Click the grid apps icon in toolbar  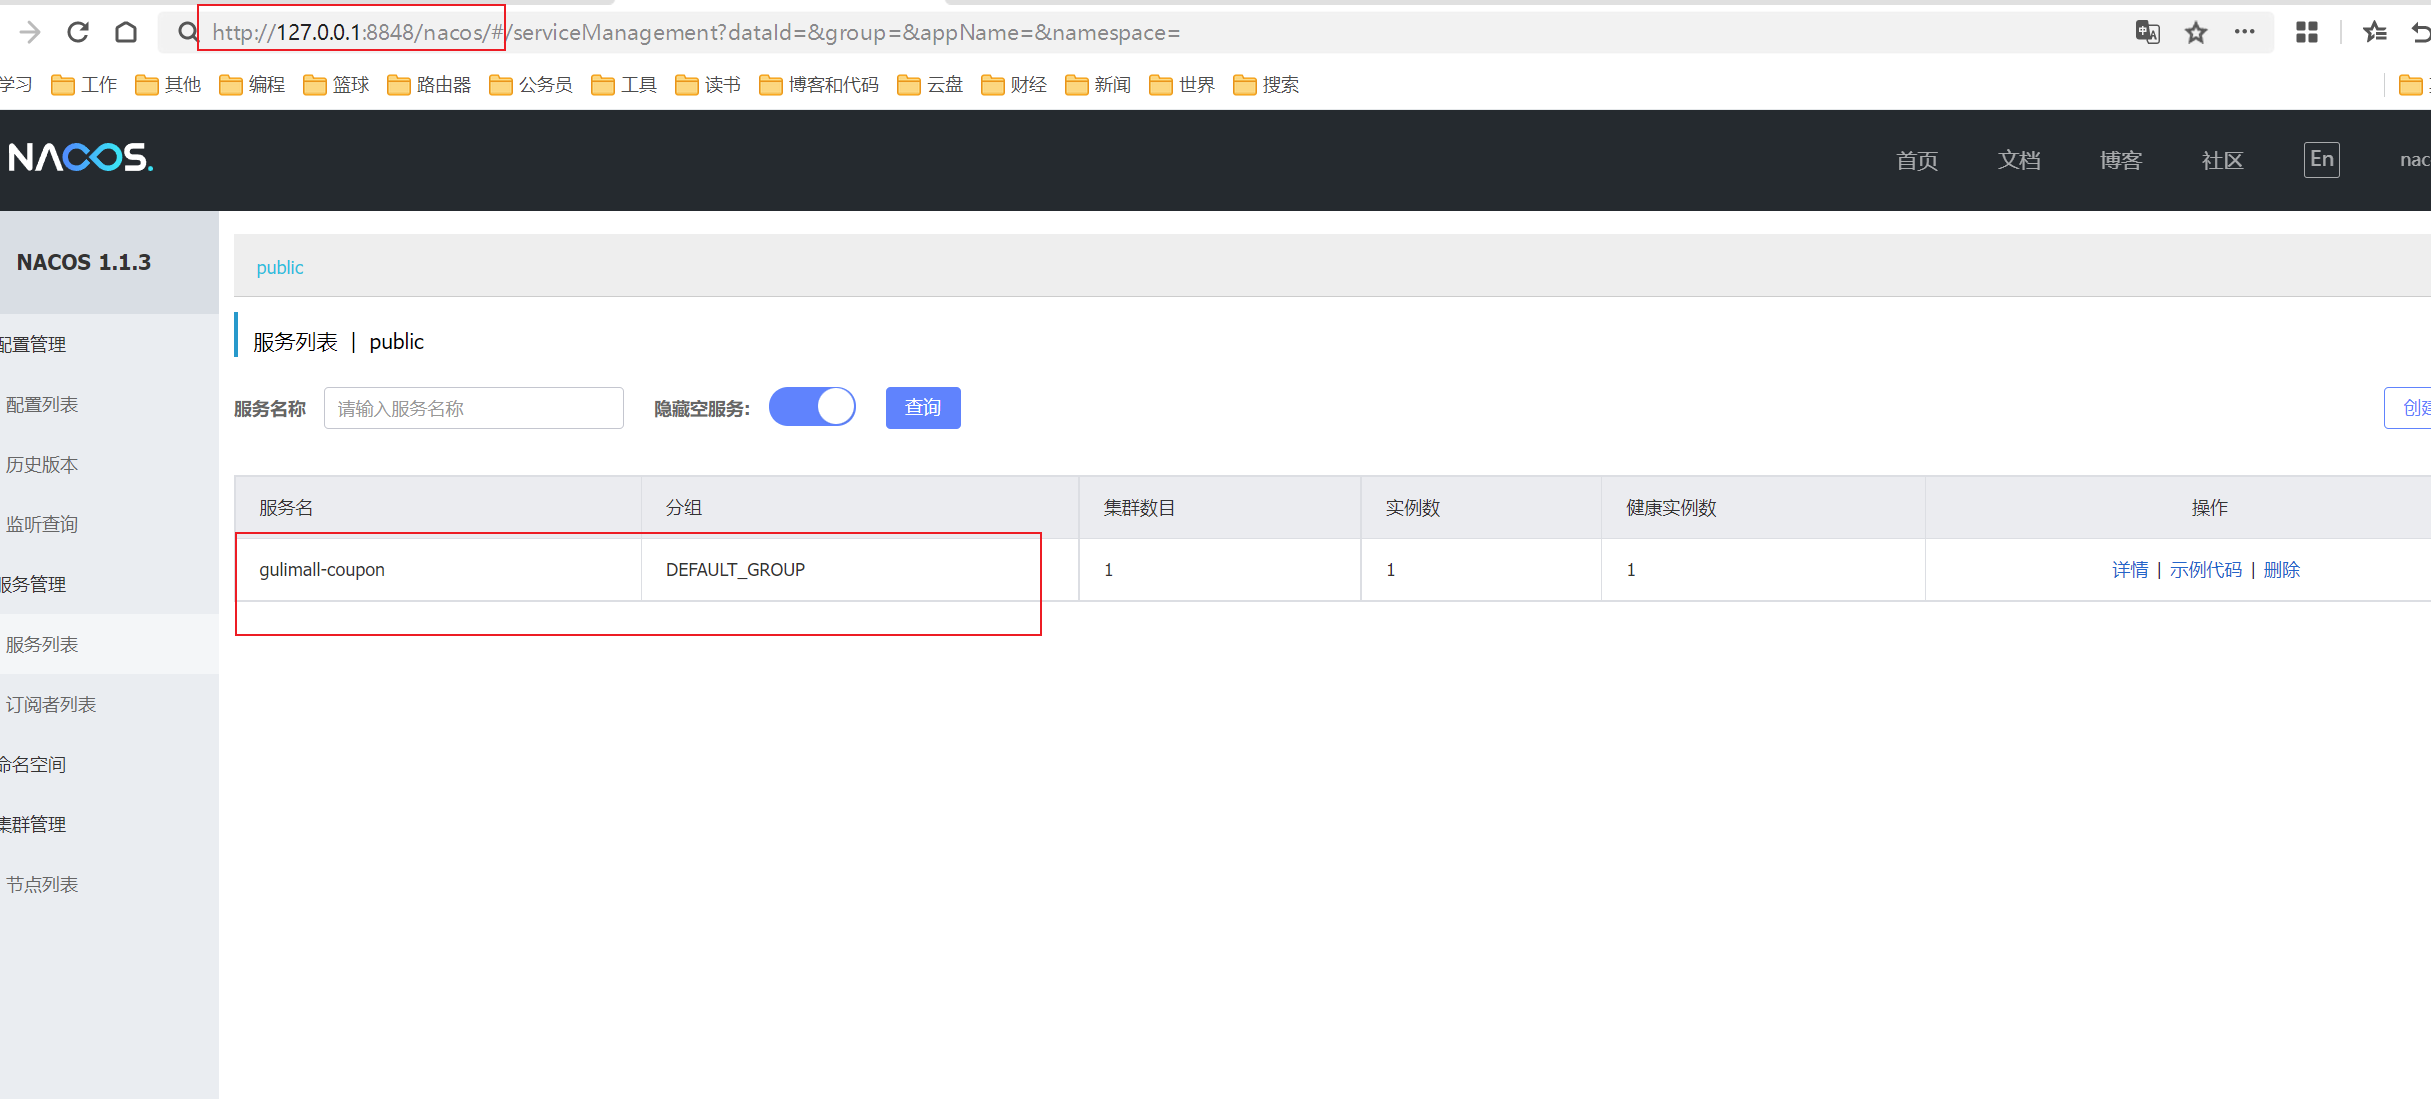click(2307, 32)
